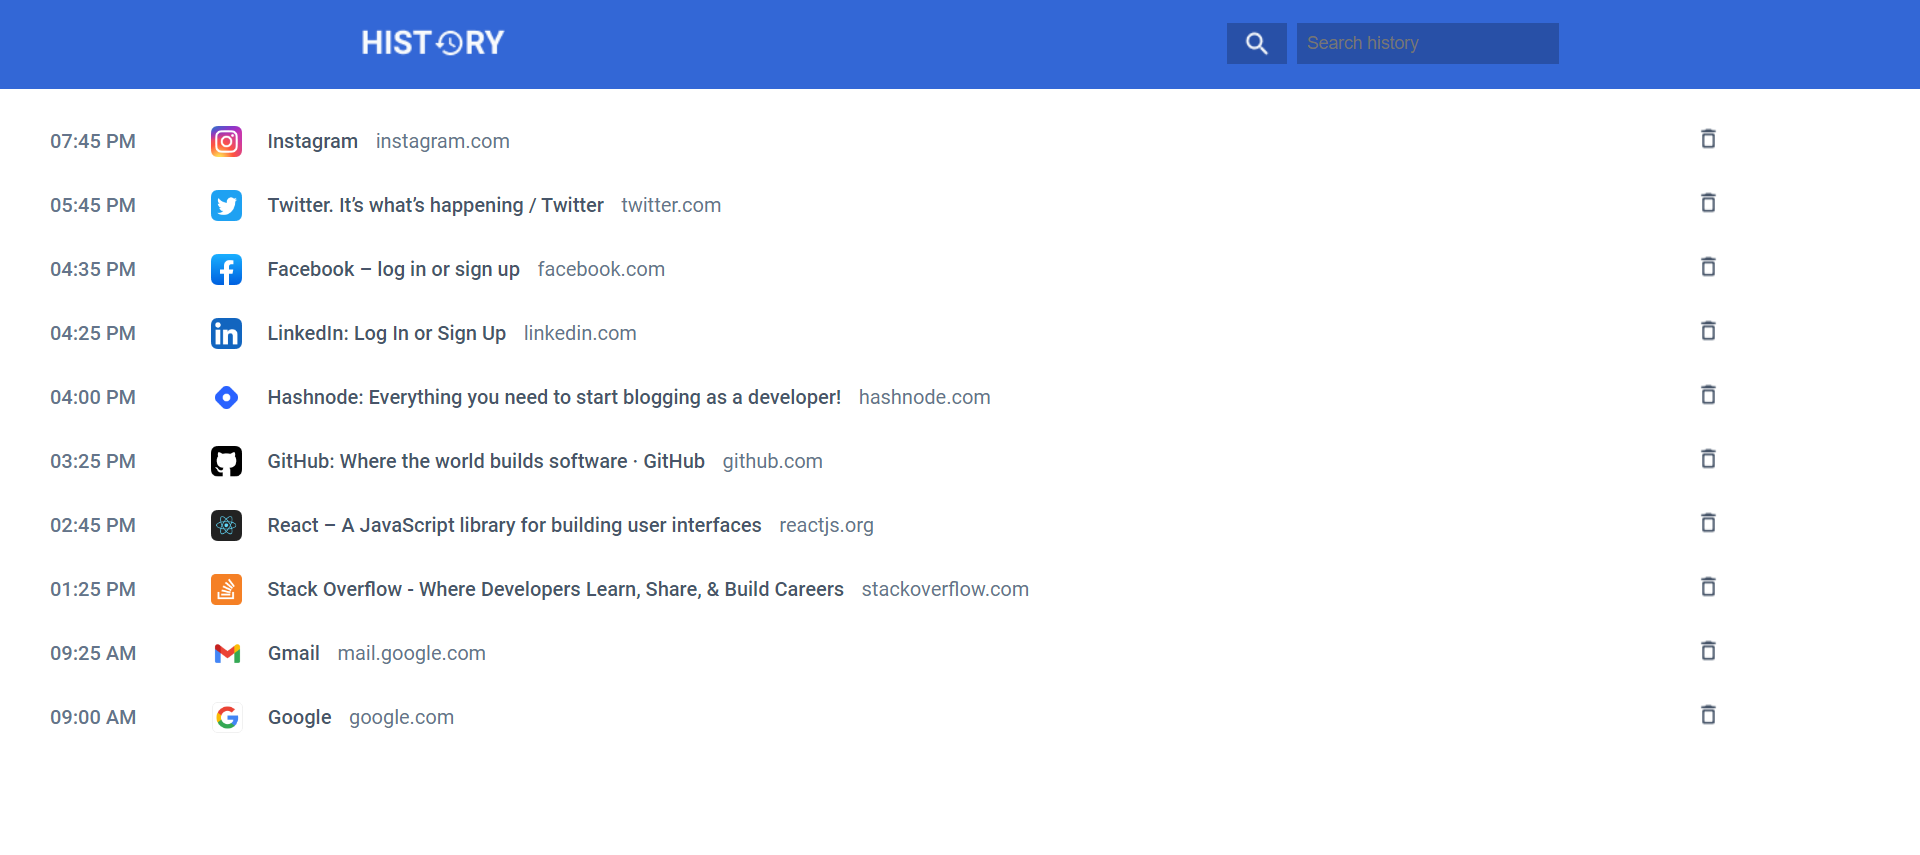Open the Hashnode page title link

(553, 397)
